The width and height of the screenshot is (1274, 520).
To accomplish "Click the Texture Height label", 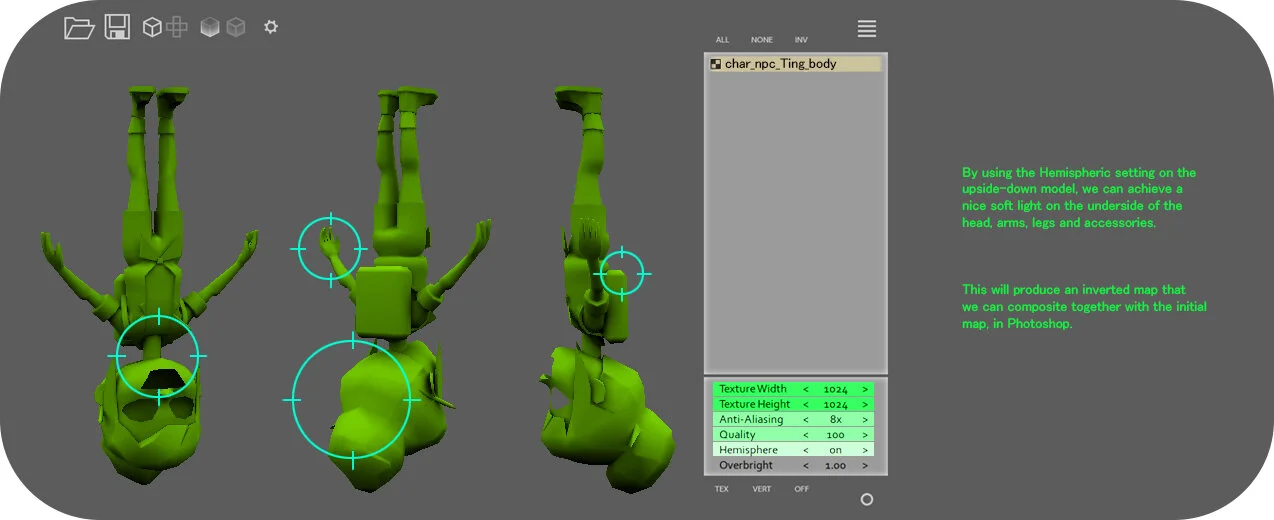I will [x=754, y=404].
